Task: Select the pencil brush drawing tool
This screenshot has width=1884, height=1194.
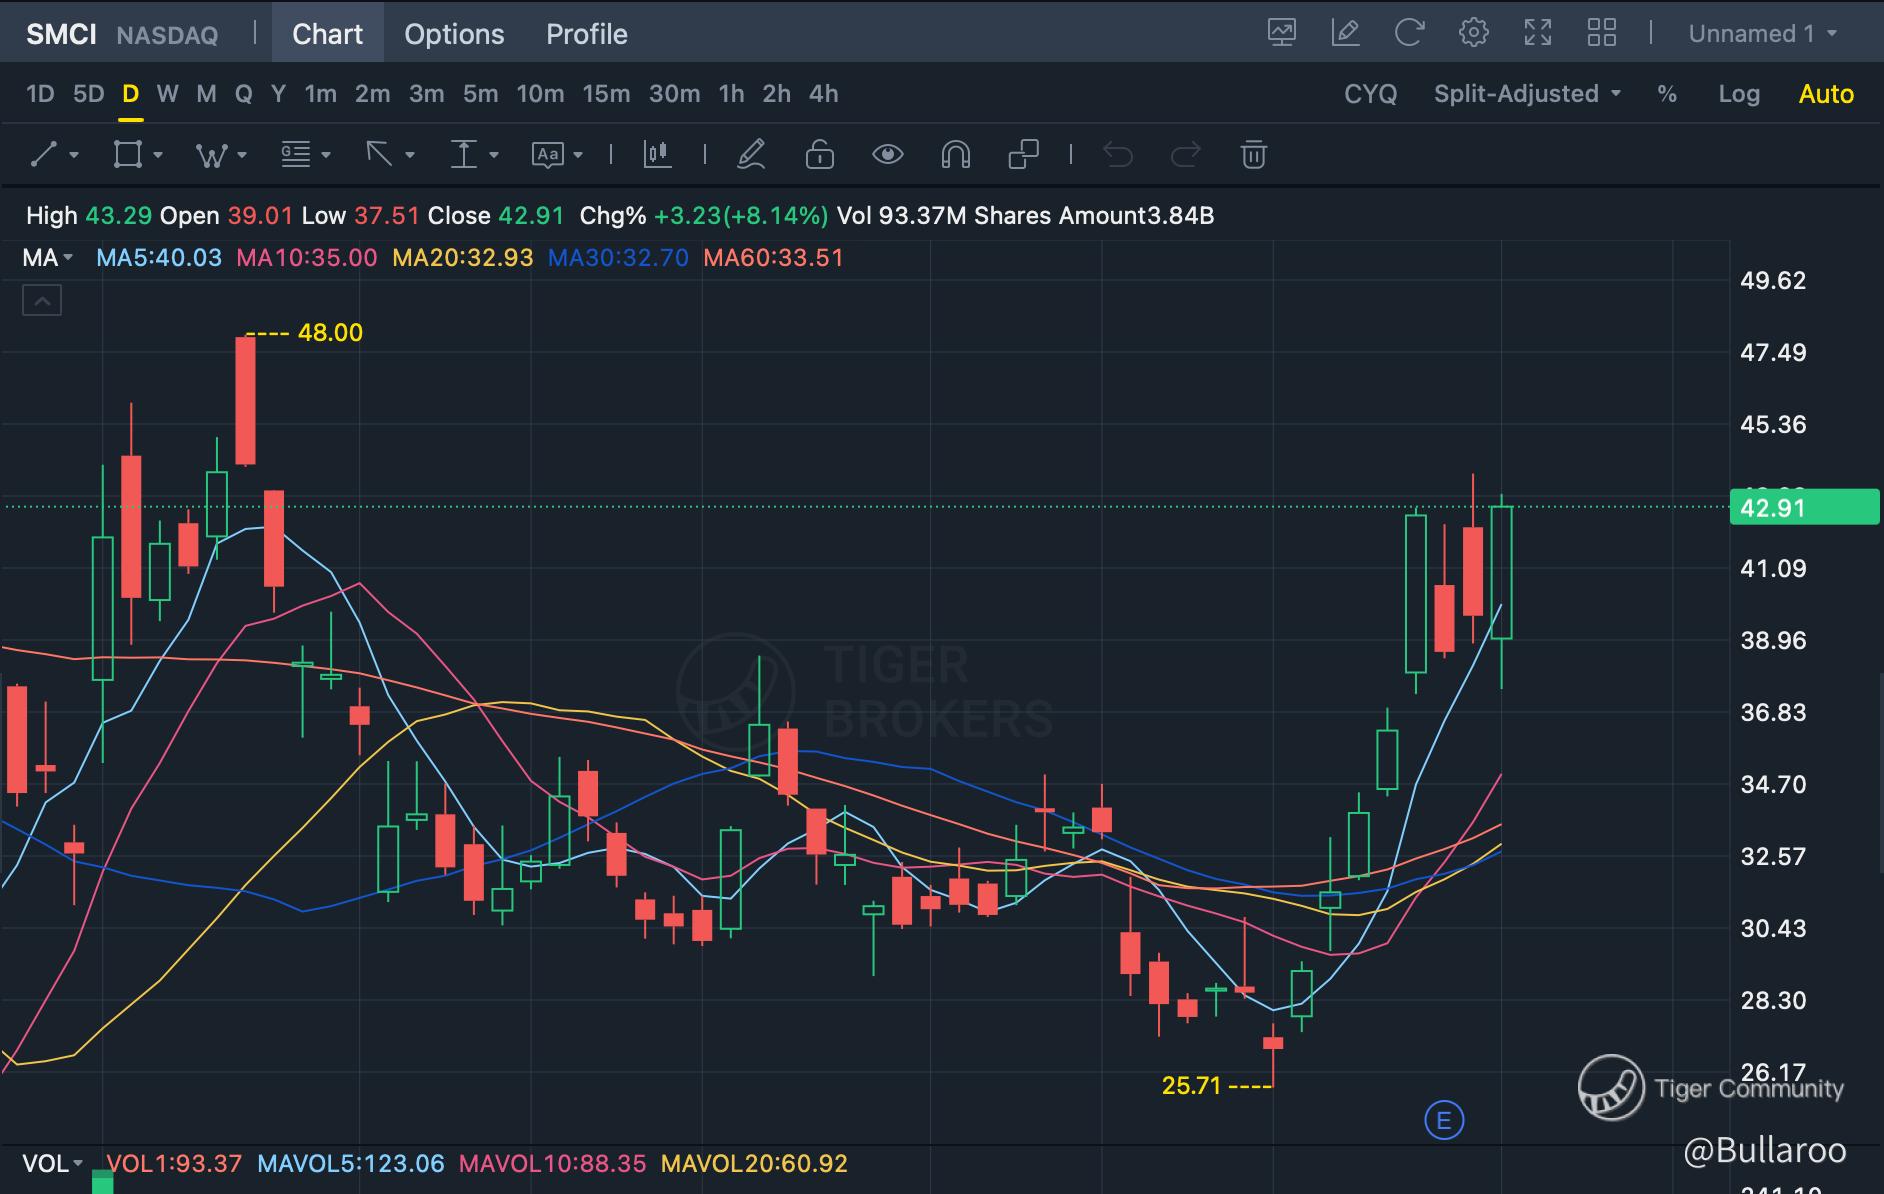Action: [x=751, y=155]
